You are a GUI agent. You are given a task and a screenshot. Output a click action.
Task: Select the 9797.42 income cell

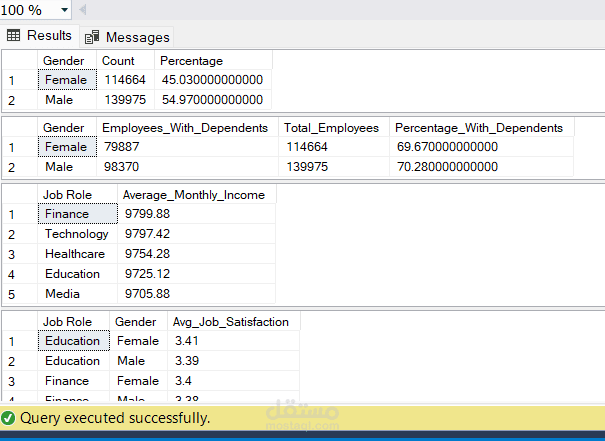[197, 234]
